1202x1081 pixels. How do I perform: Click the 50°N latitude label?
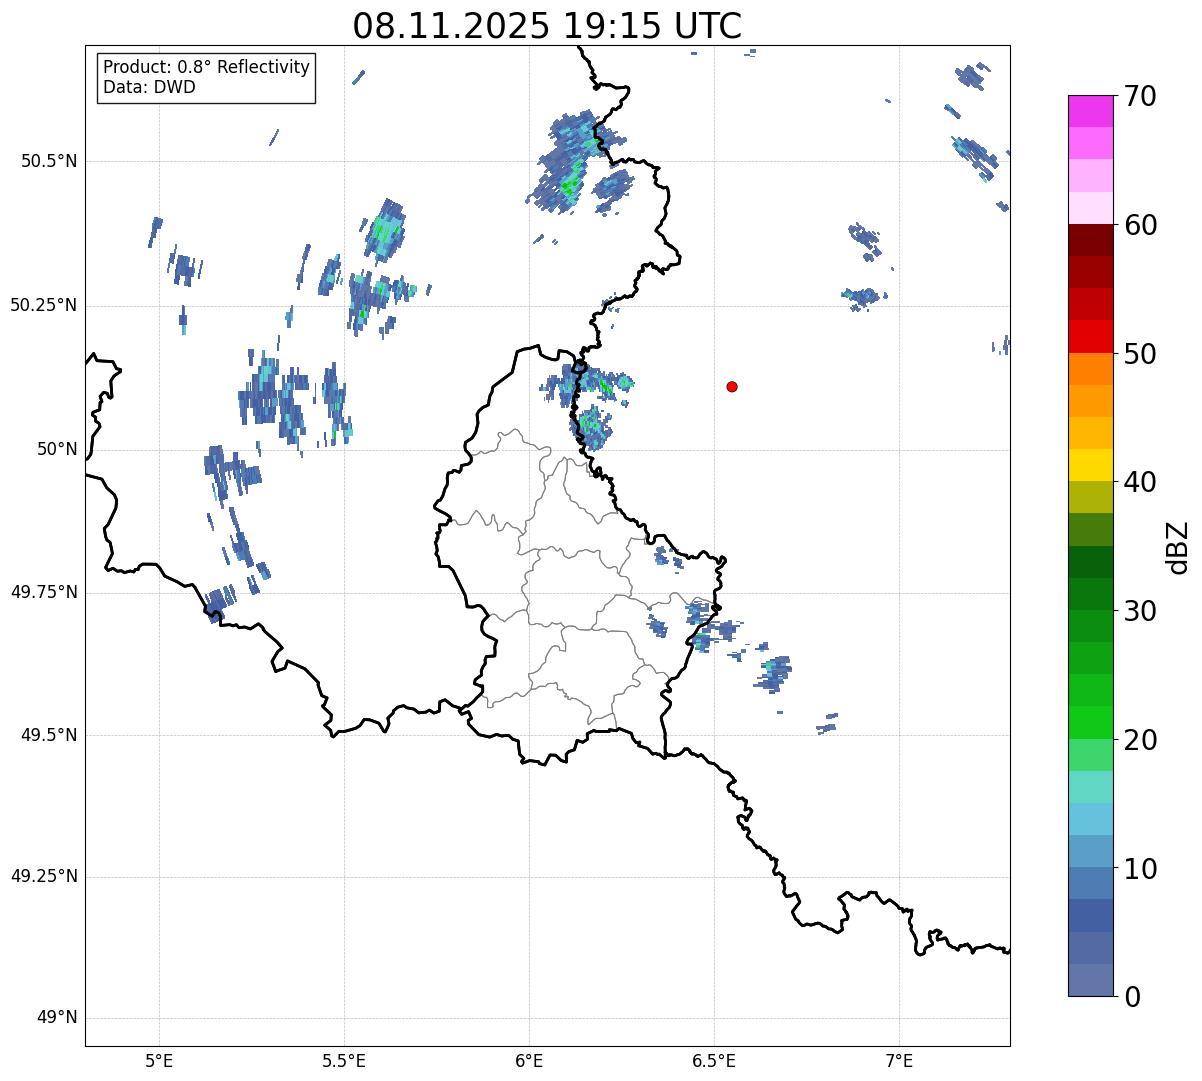pos(57,449)
